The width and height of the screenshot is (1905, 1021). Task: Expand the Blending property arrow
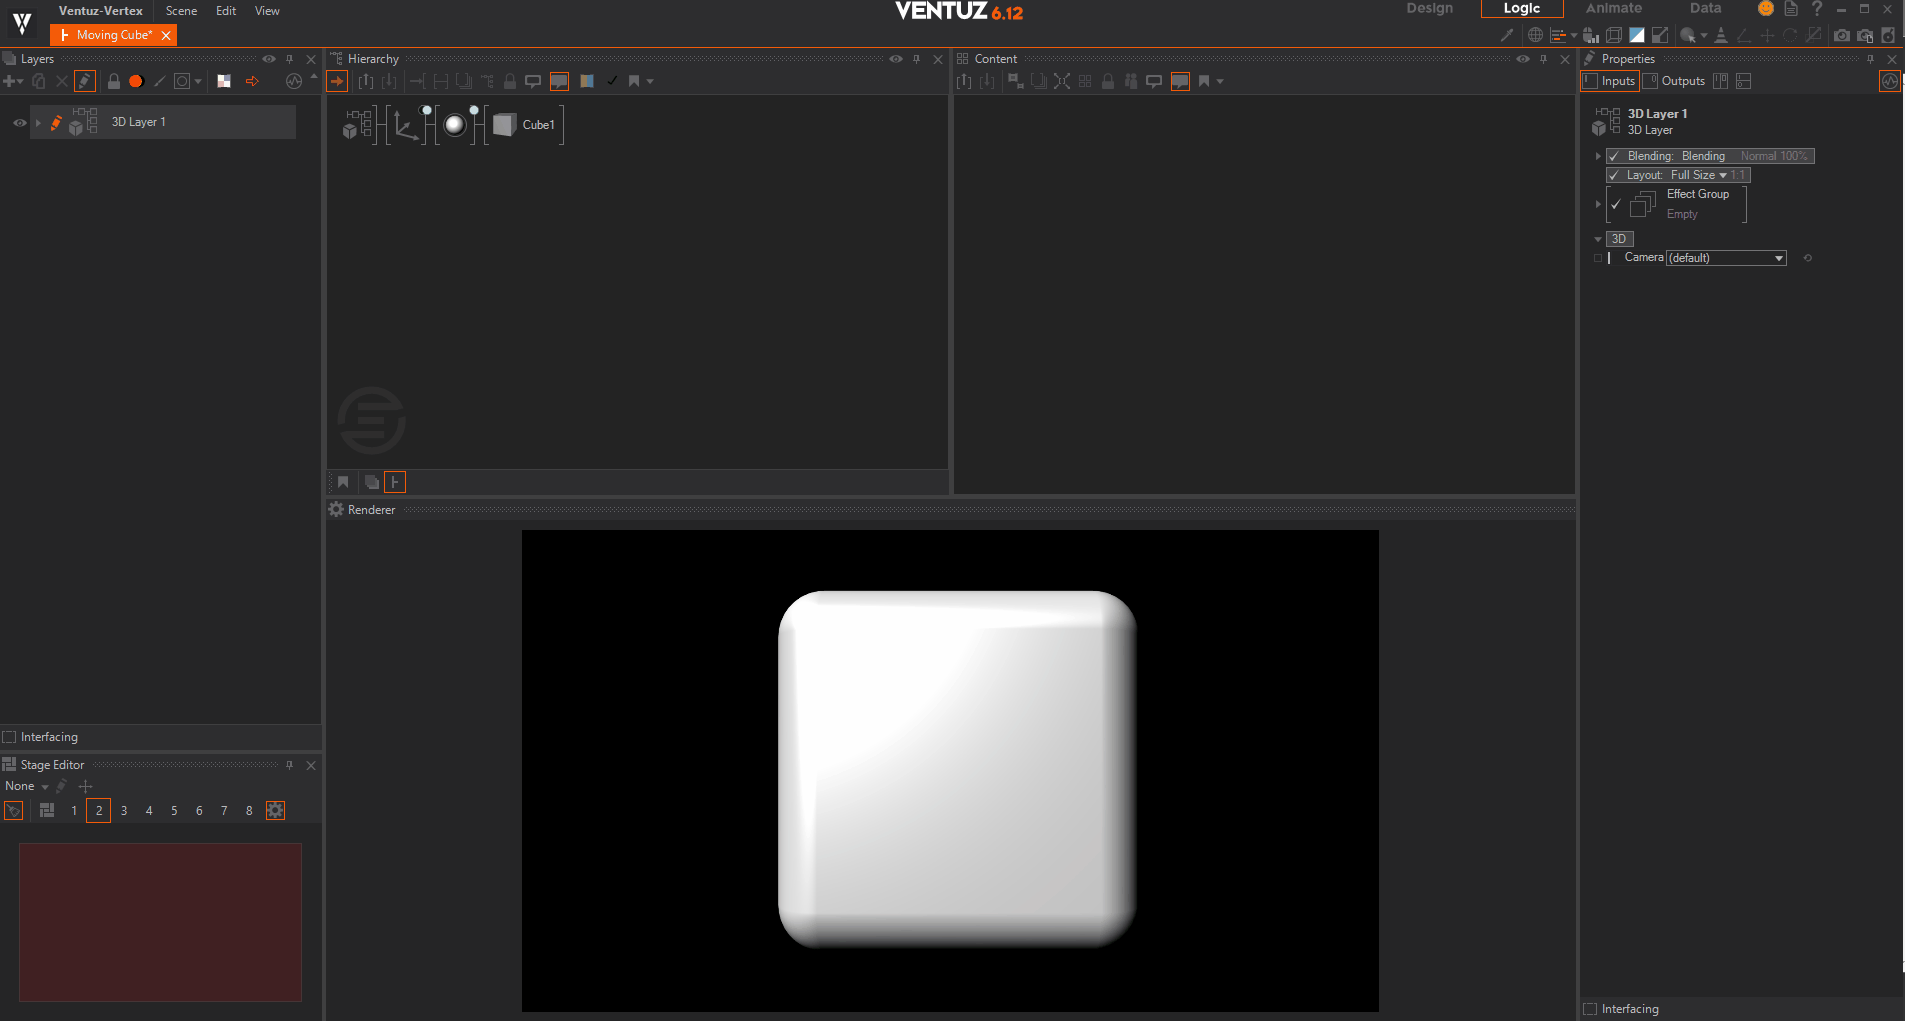(x=1598, y=156)
